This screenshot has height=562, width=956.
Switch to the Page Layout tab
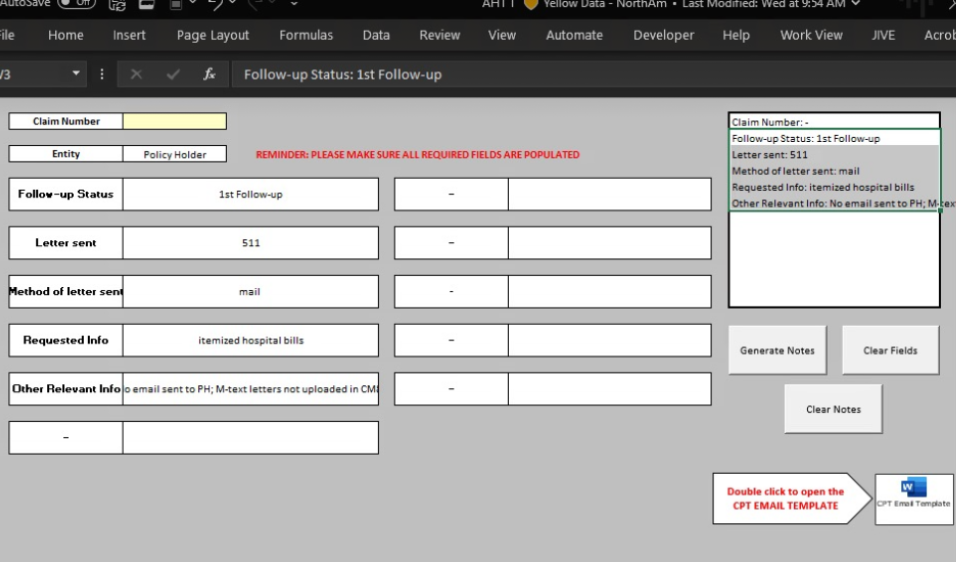click(213, 35)
